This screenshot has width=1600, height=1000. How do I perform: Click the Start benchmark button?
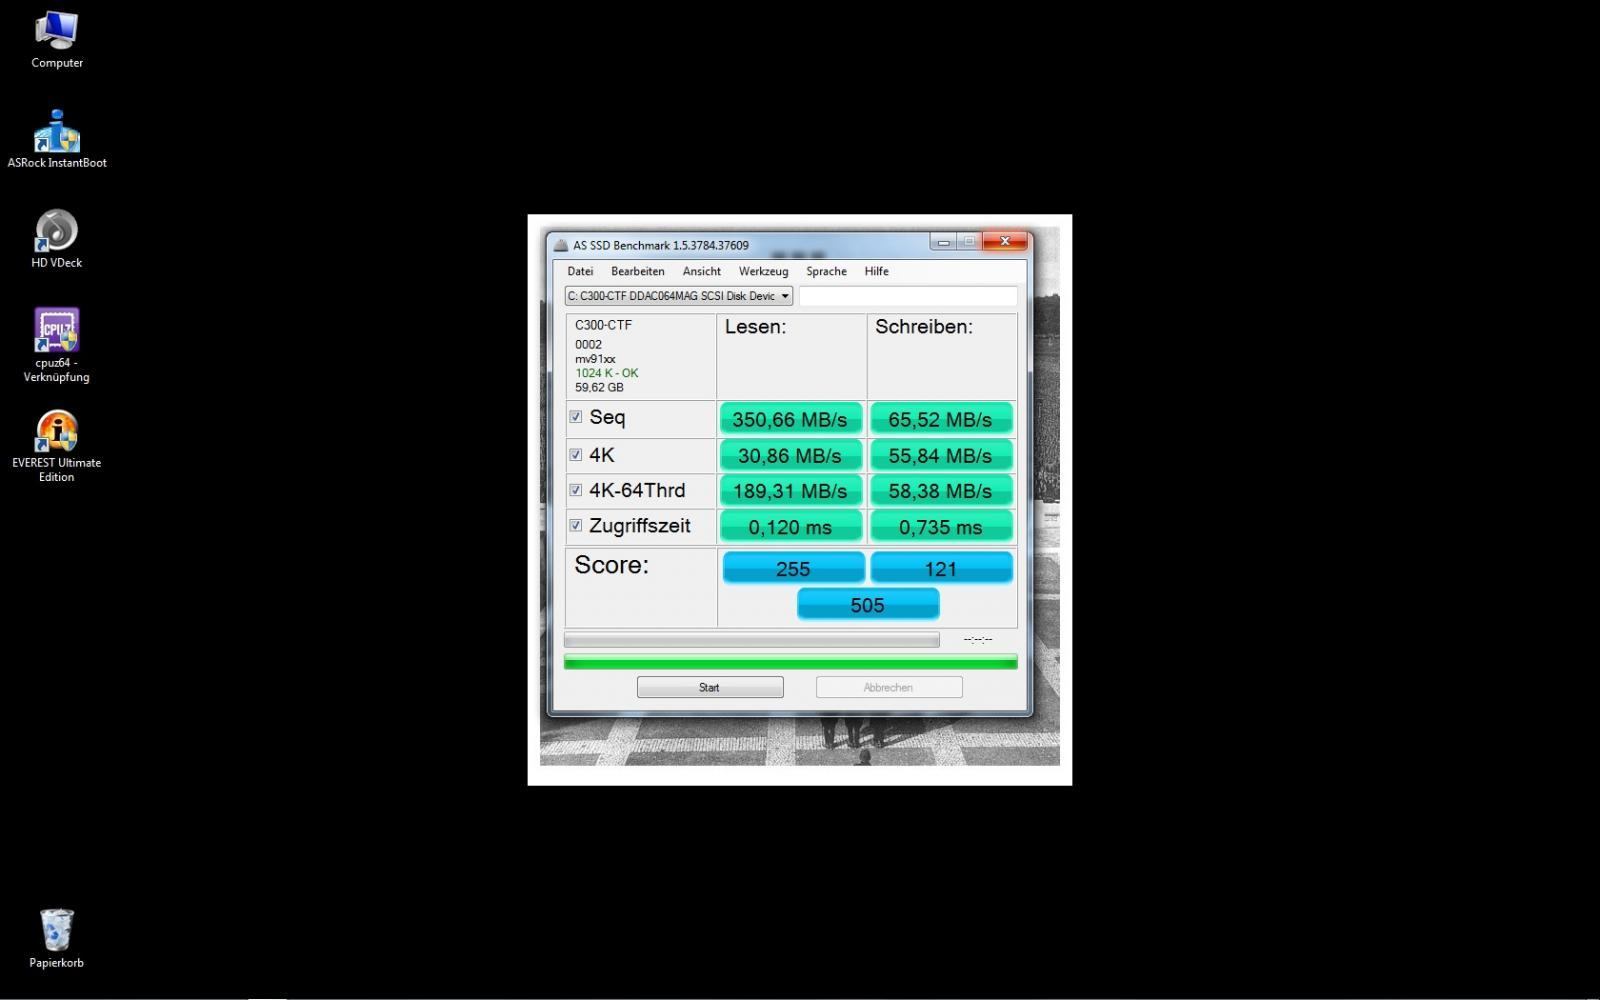710,687
